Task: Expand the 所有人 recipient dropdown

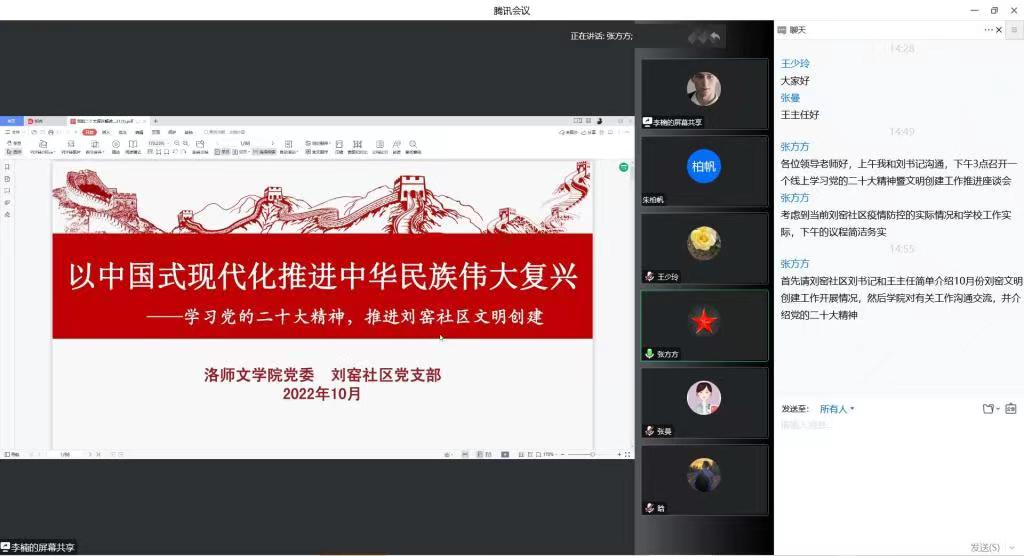Action: point(837,409)
